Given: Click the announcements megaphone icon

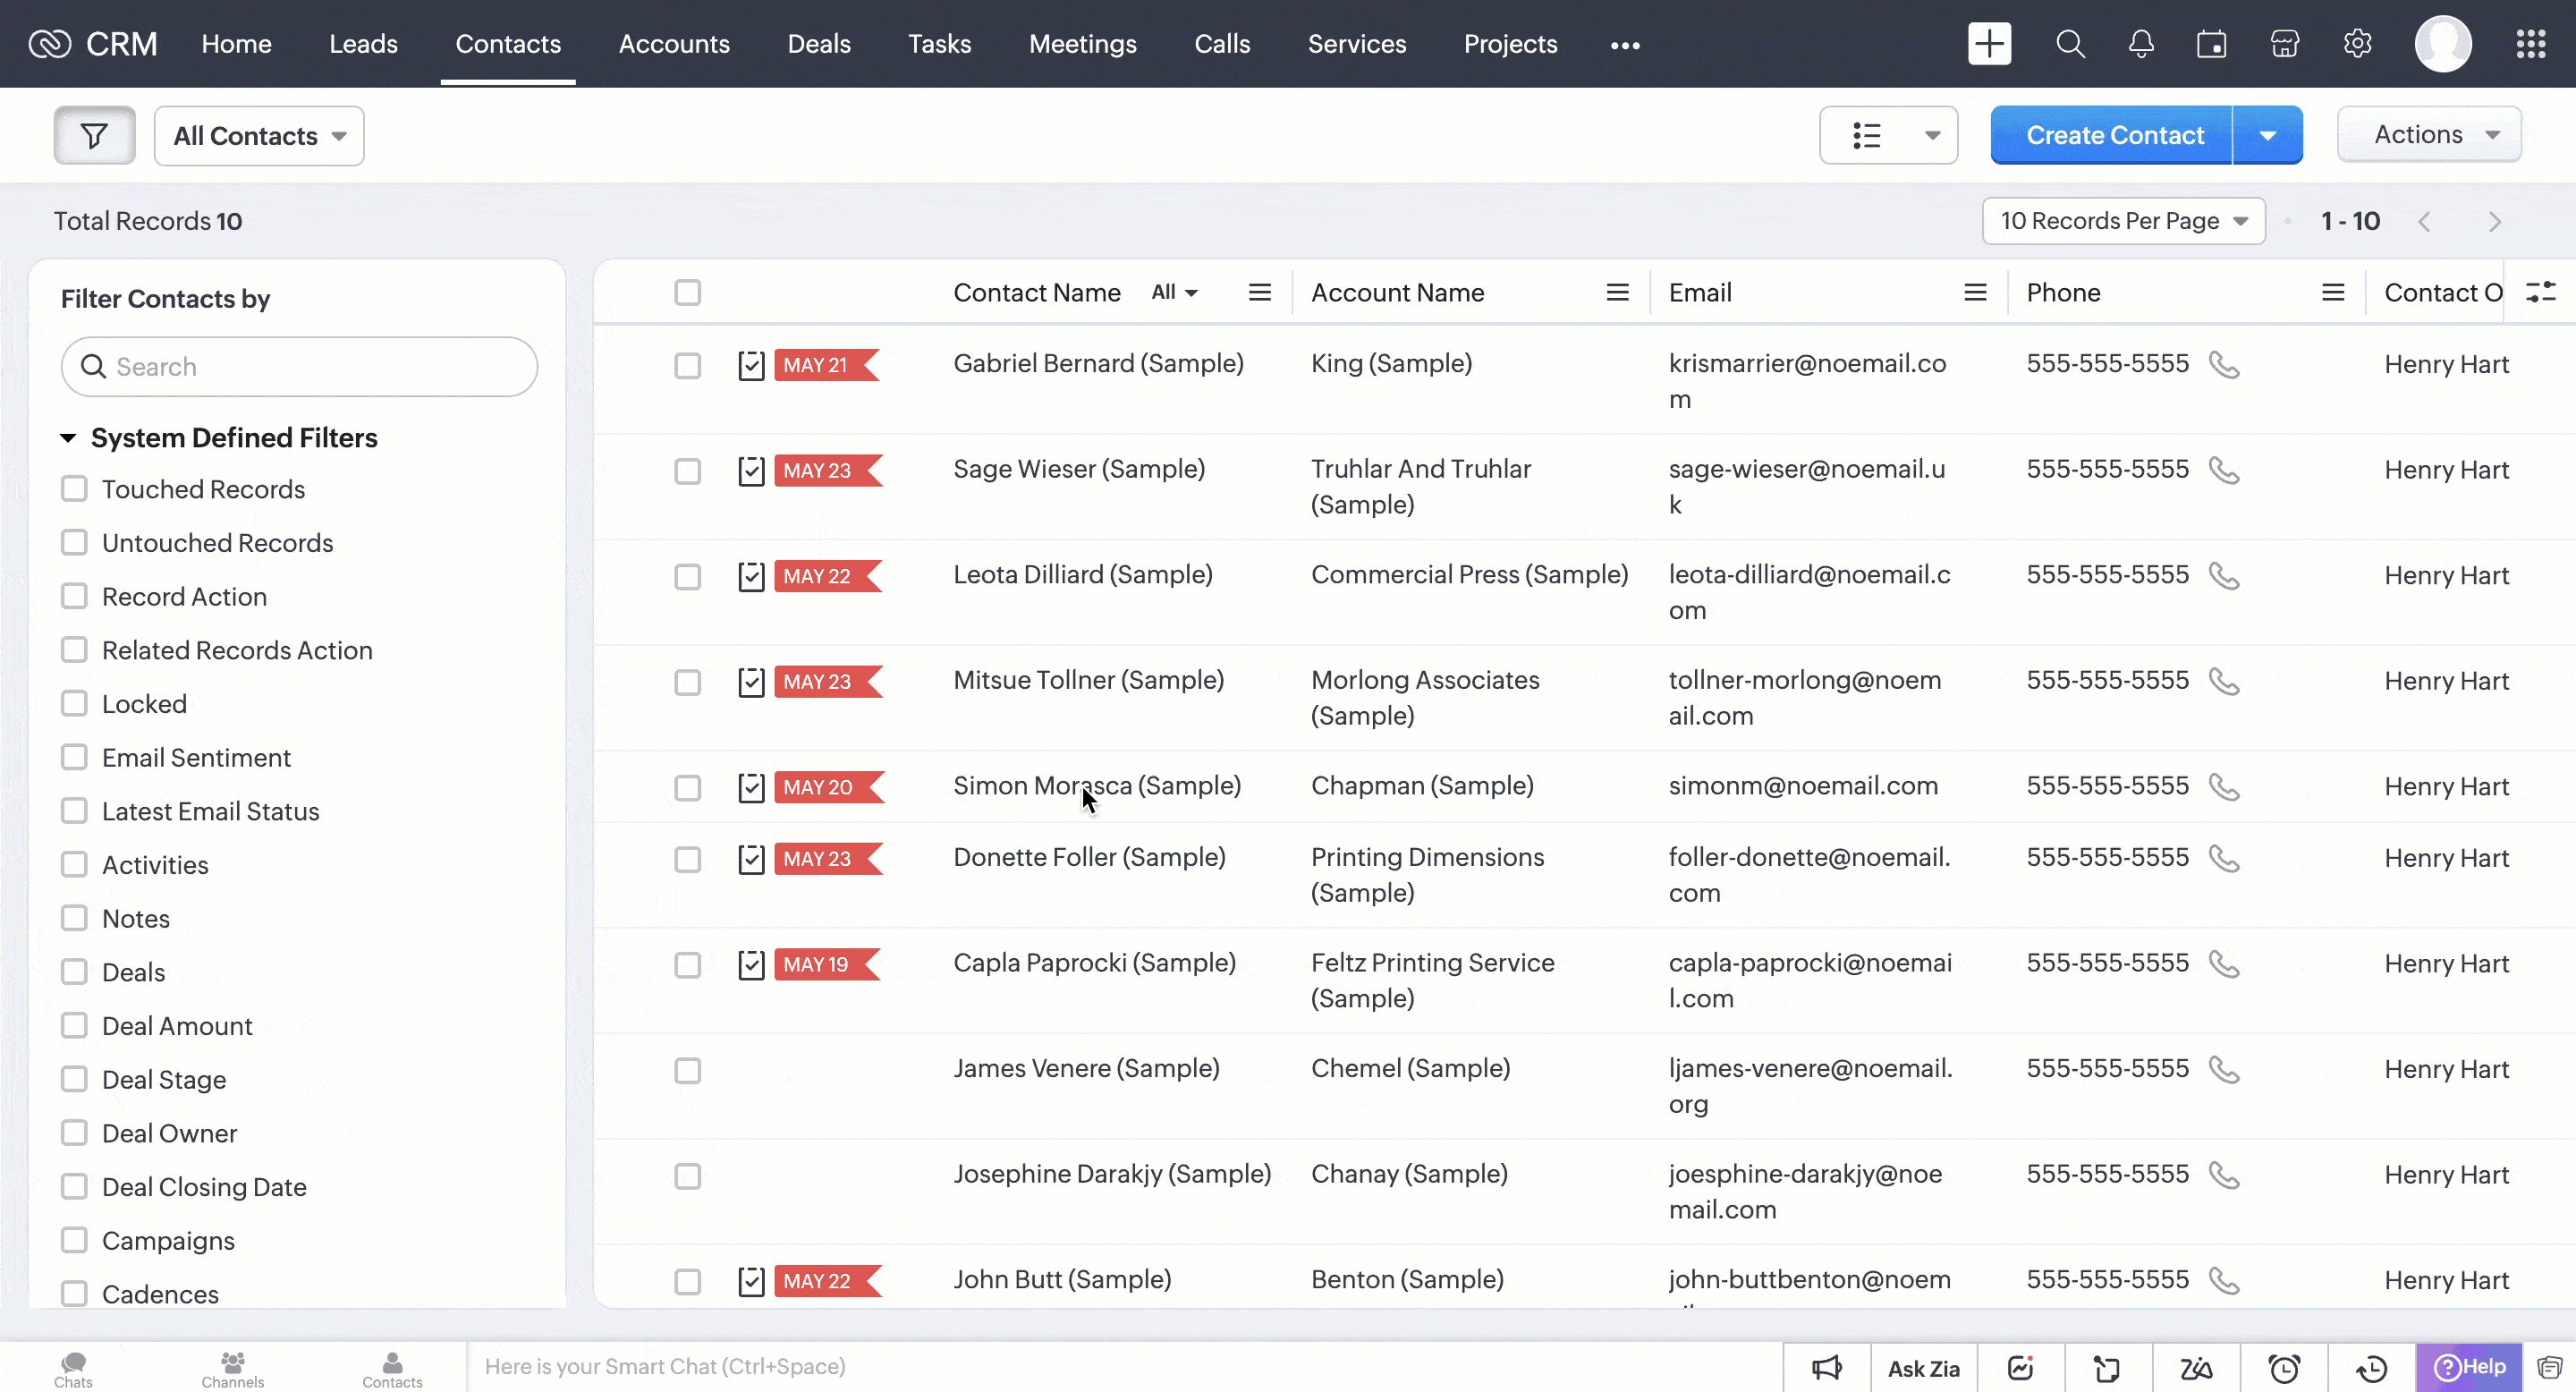Looking at the screenshot, I should pyautogui.click(x=1826, y=1368).
